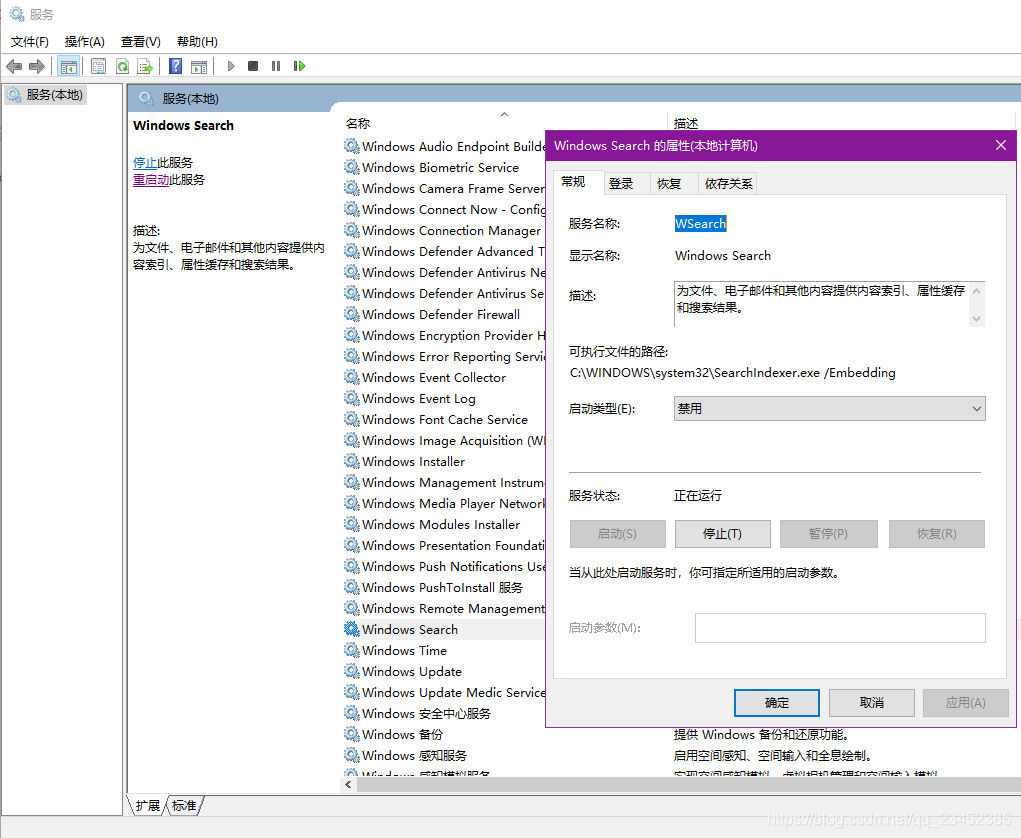Select the Windows Time row
The height and width of the screenshot is (838, 1021).
pos(445,650)
